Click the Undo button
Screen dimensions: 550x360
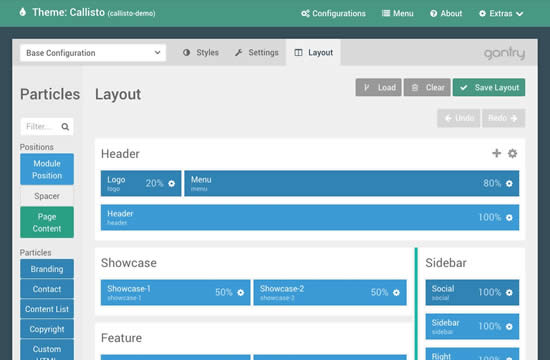tap(458, 118)
